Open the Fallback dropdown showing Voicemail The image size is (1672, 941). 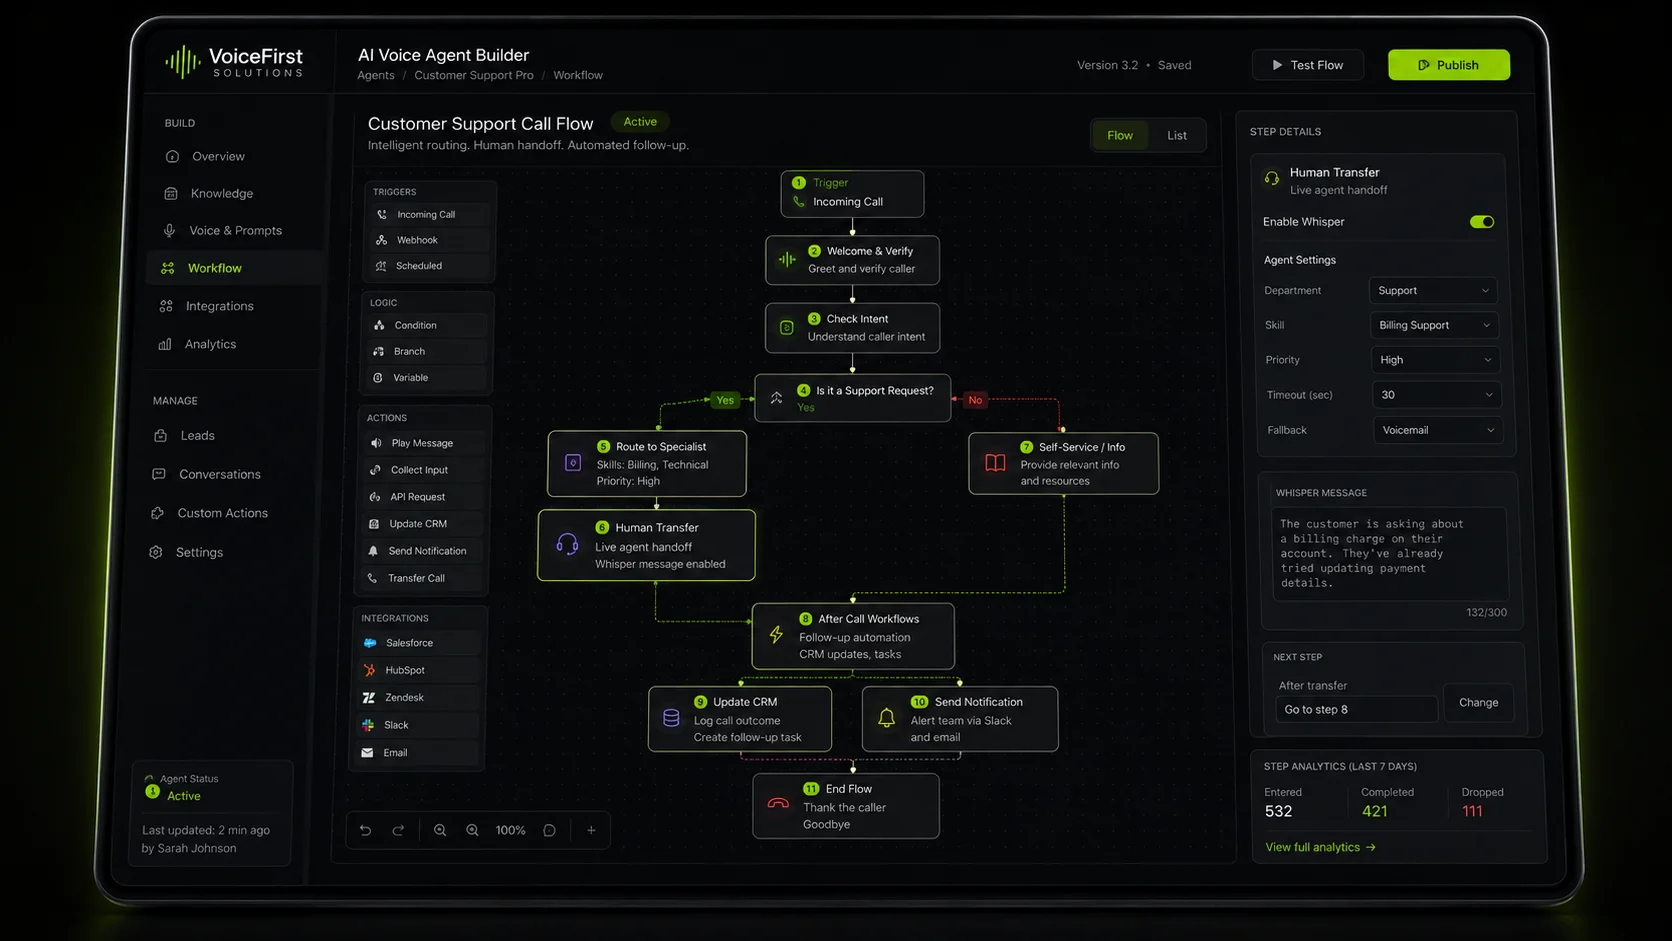pos(1438,430)
